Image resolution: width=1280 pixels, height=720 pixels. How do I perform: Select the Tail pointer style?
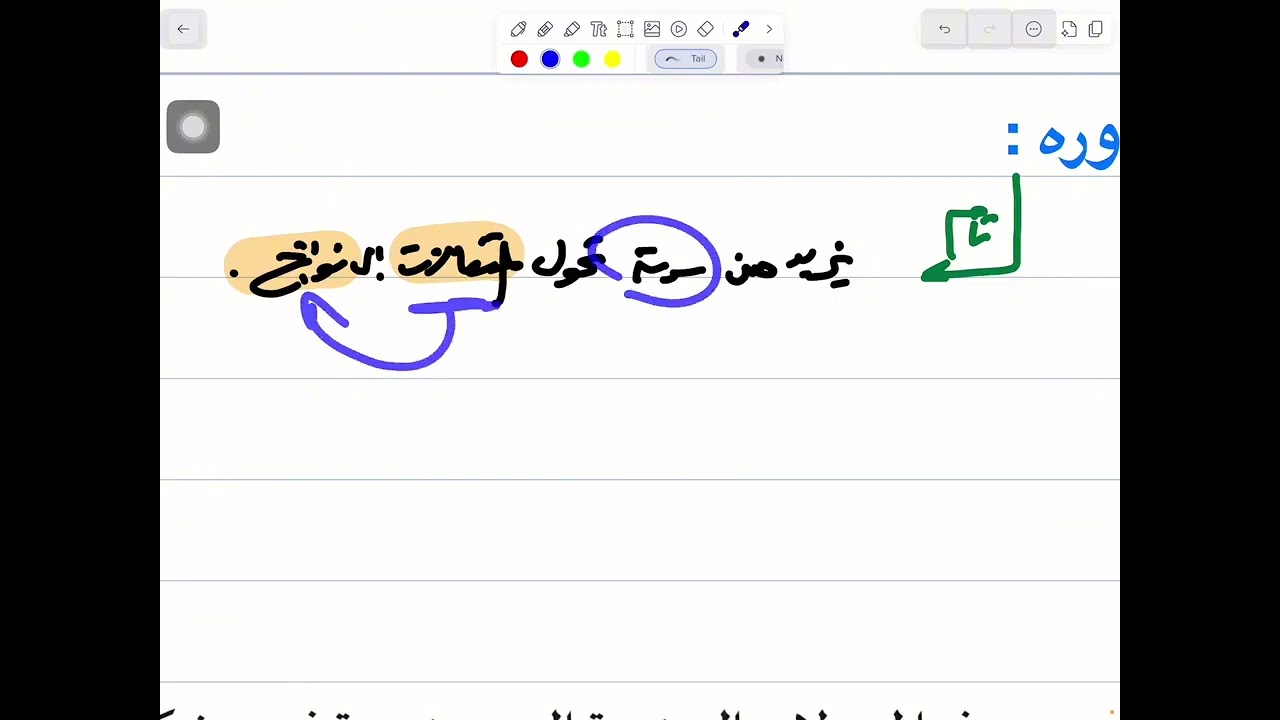click(x=686, y=59)
